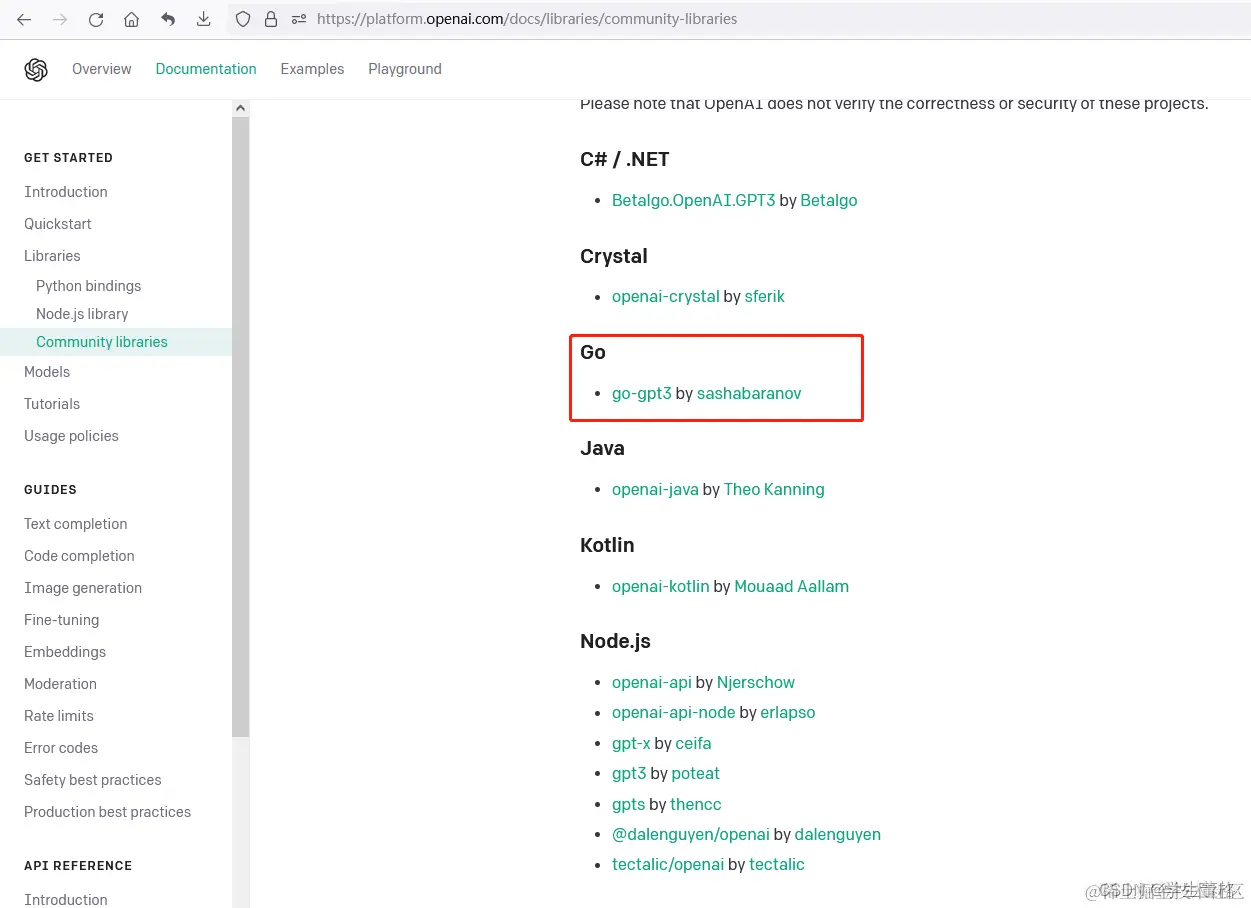This screenshot has width=1251, height=908.
Task: Open the openai-crystal link
Action: point(666,296)
